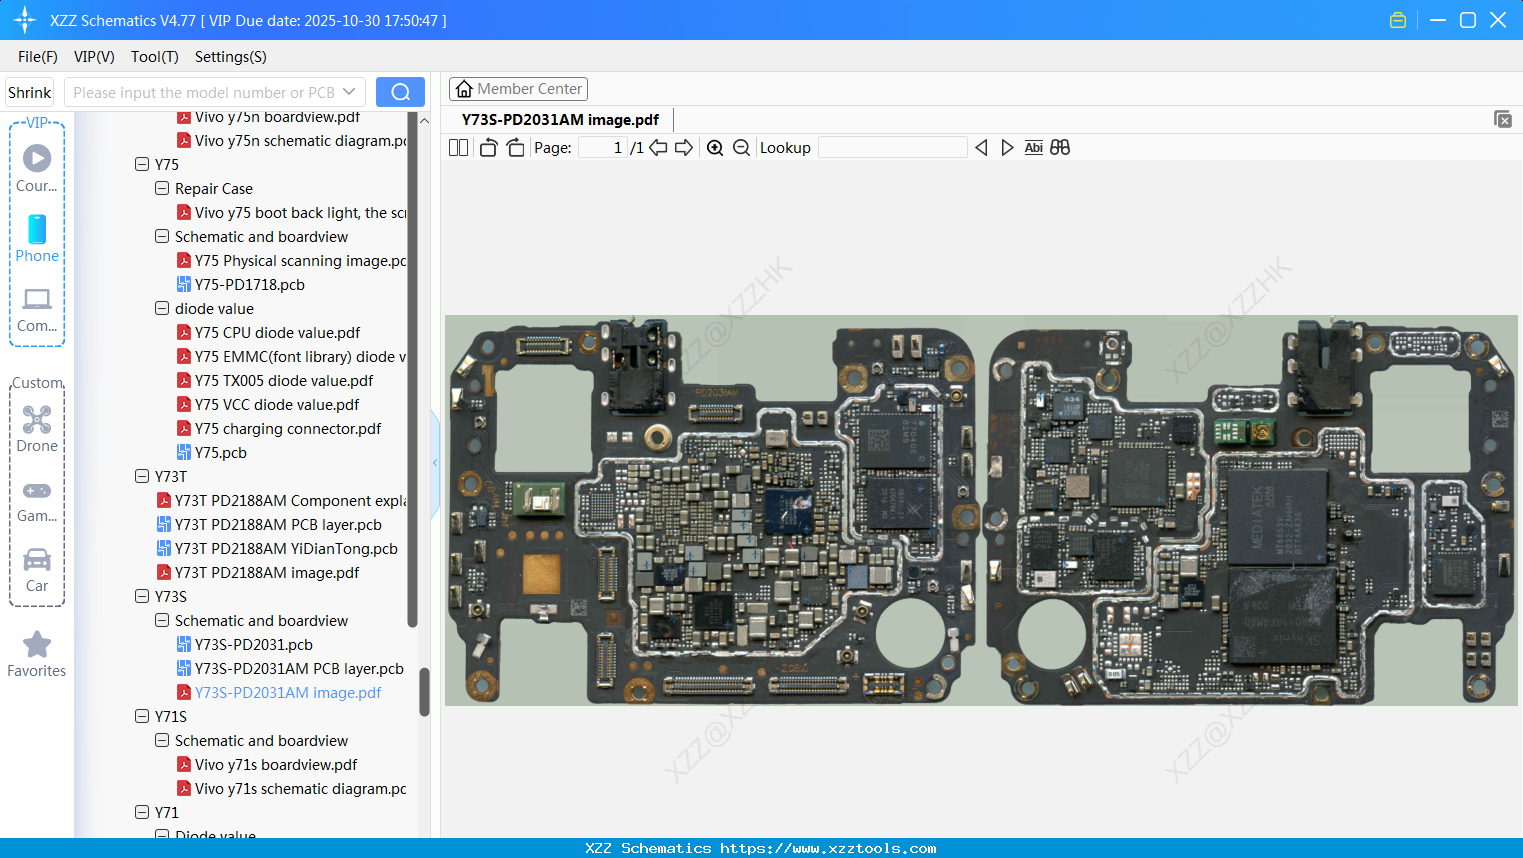Open the XZZ tools website link
Image resolution: width=1523 pixels, height=858 pixels.
coord(828,848)
